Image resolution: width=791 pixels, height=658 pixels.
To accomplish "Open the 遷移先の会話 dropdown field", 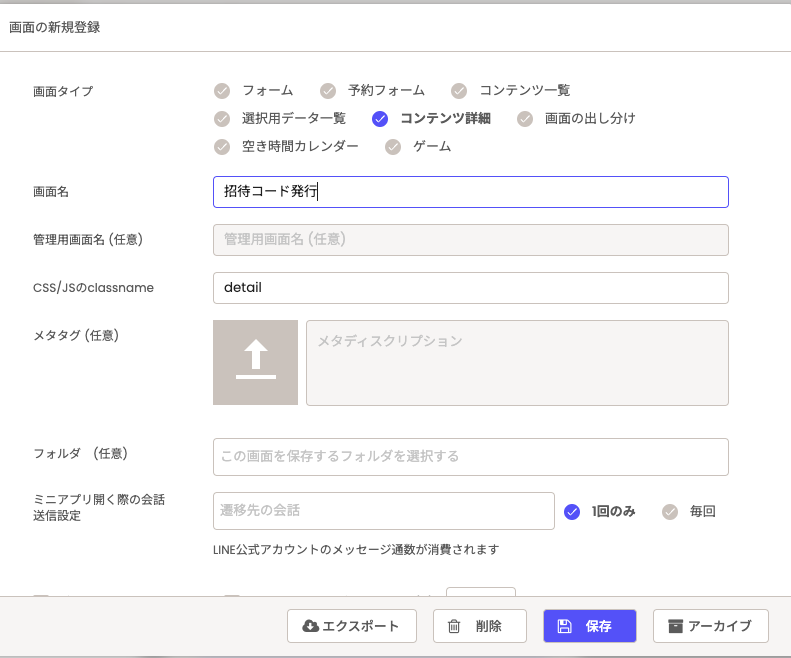I will point(383,510).
